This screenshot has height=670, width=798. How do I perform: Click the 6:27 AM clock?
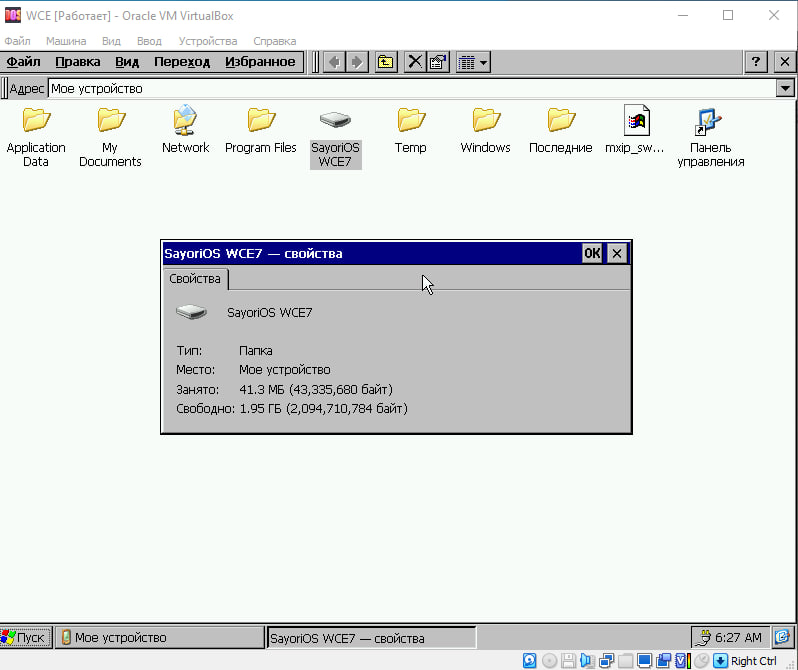pyautogui.click(x=738, y=637)
